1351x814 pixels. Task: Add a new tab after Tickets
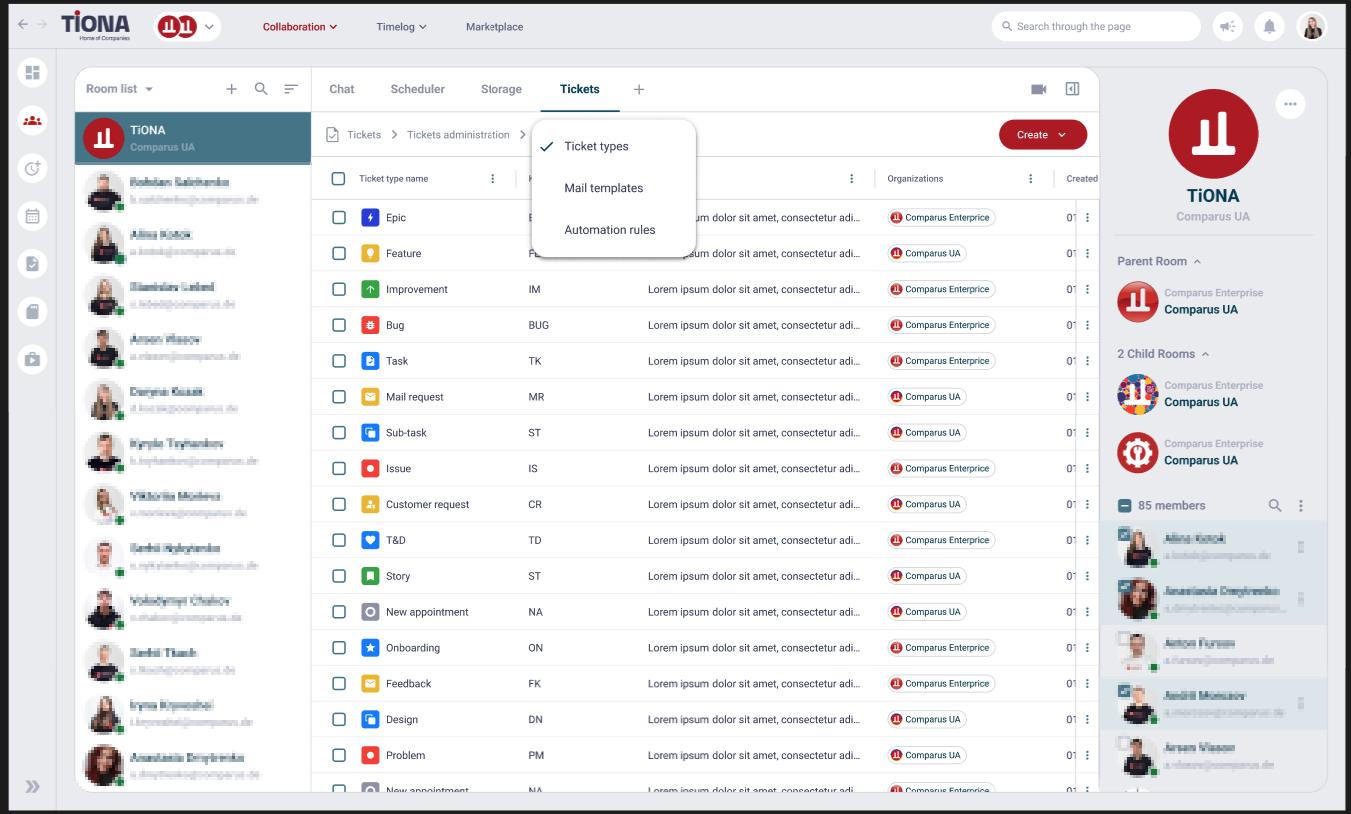(639, 89)
